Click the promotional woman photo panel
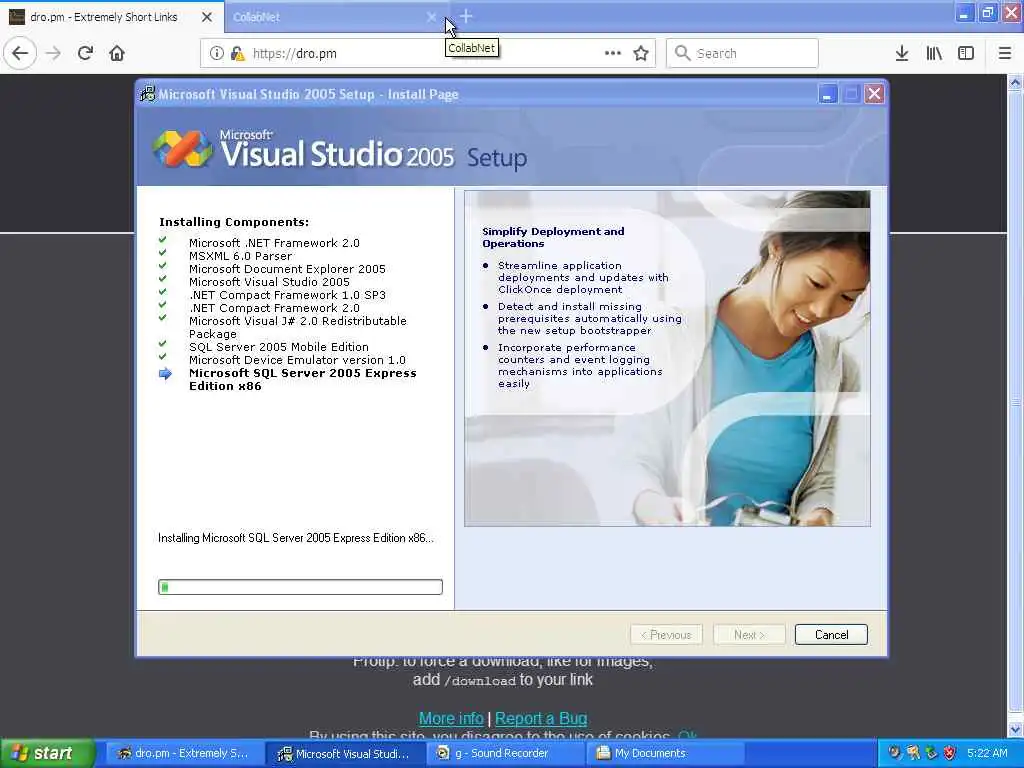 [667, 359]
